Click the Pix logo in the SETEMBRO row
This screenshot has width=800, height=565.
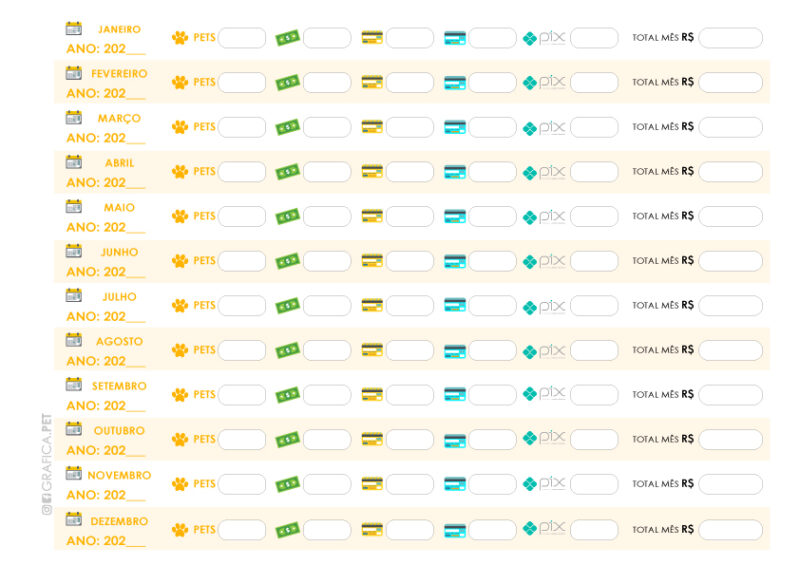coord(544,394)
